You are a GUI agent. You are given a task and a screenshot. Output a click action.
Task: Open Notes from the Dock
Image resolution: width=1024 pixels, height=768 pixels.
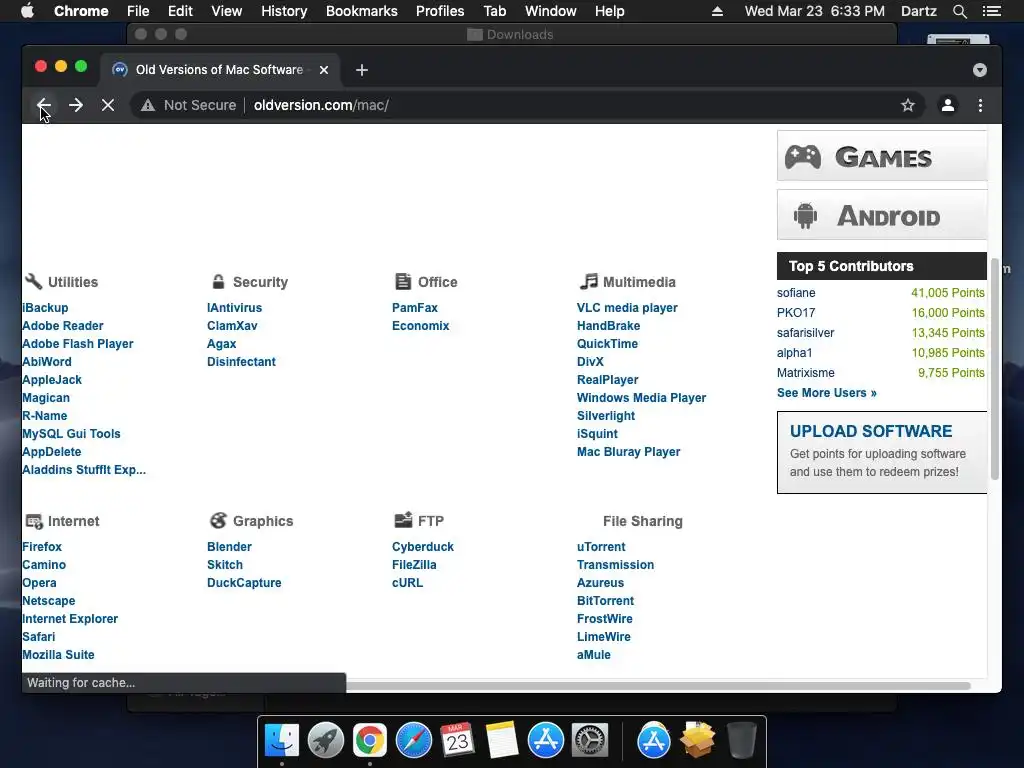click(502, 741)
